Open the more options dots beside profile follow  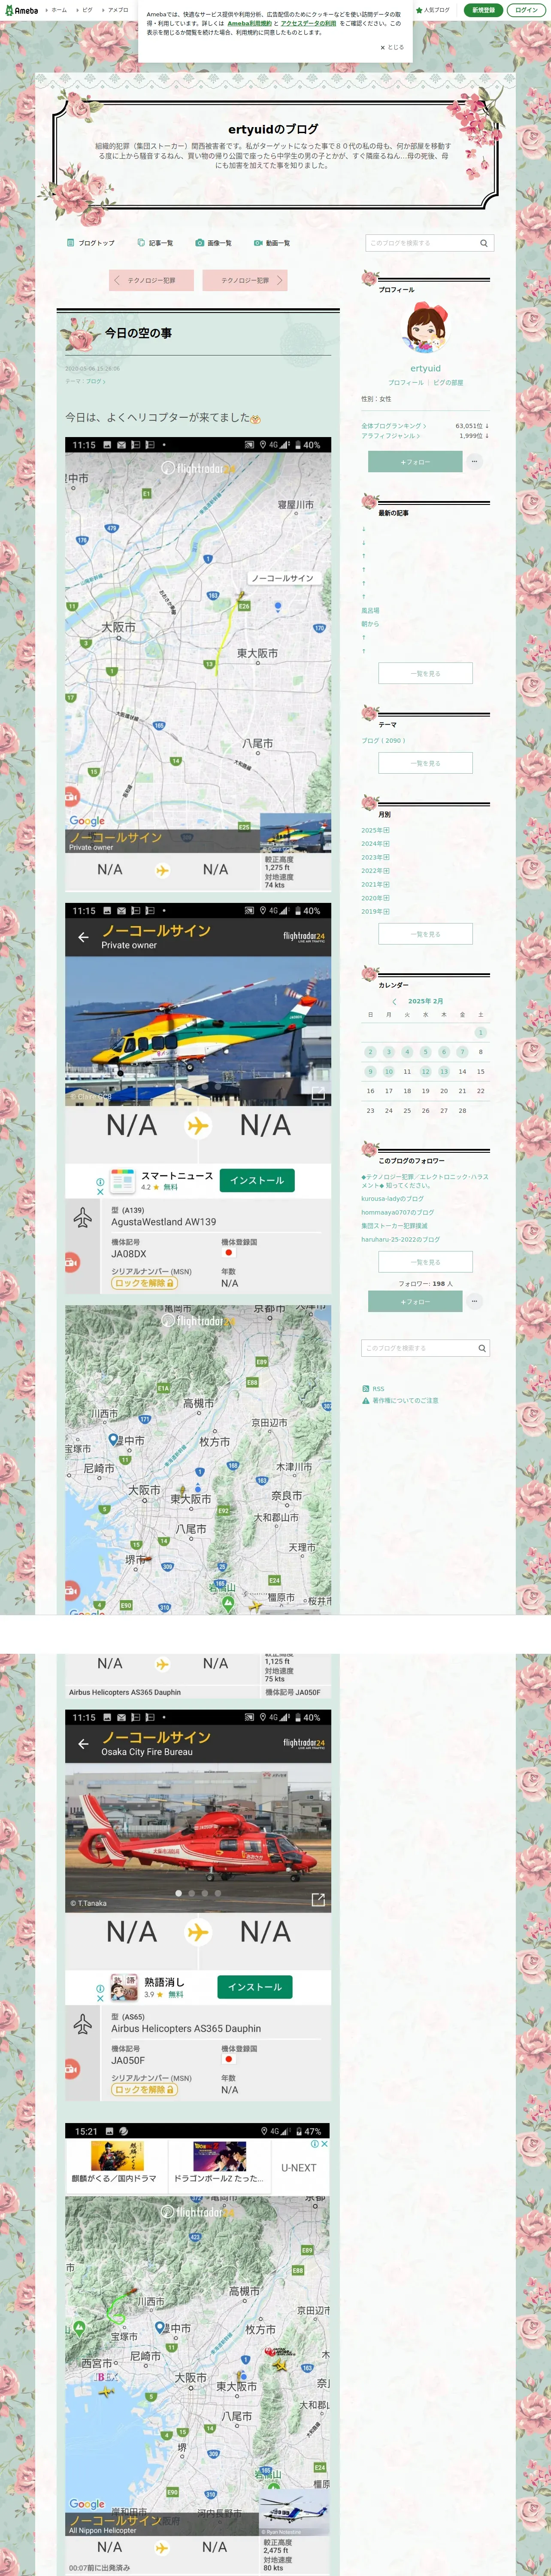click(474, 461)
